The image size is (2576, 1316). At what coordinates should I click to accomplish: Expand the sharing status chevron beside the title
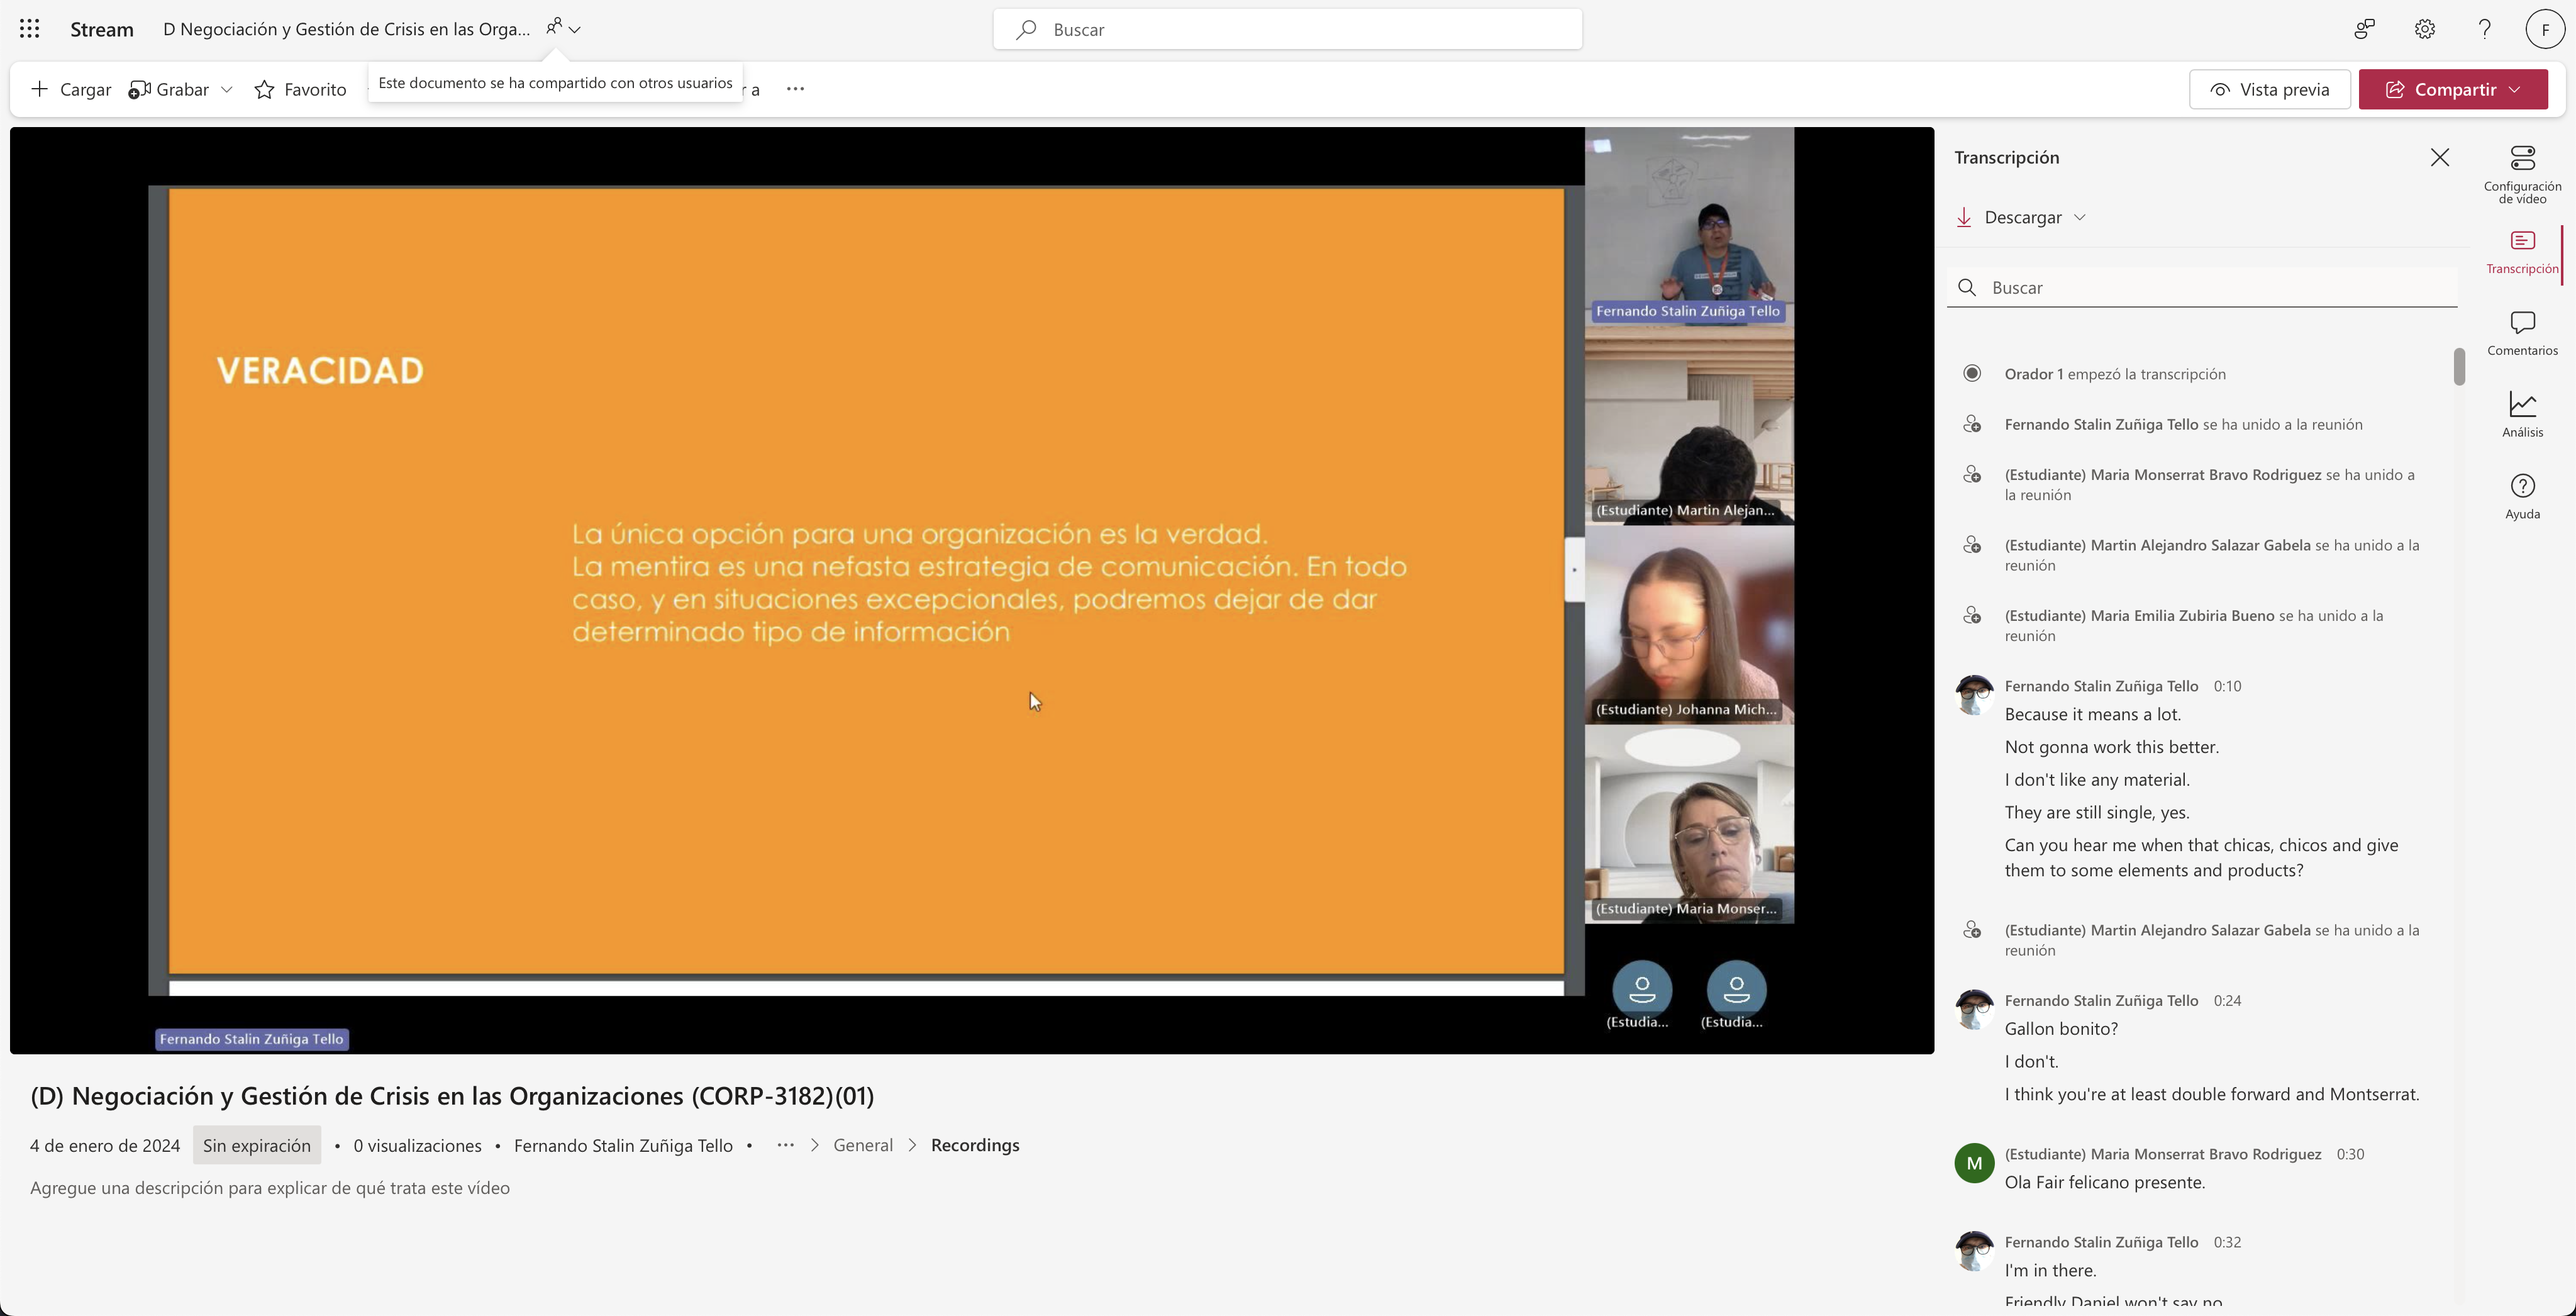coord(574,29)
